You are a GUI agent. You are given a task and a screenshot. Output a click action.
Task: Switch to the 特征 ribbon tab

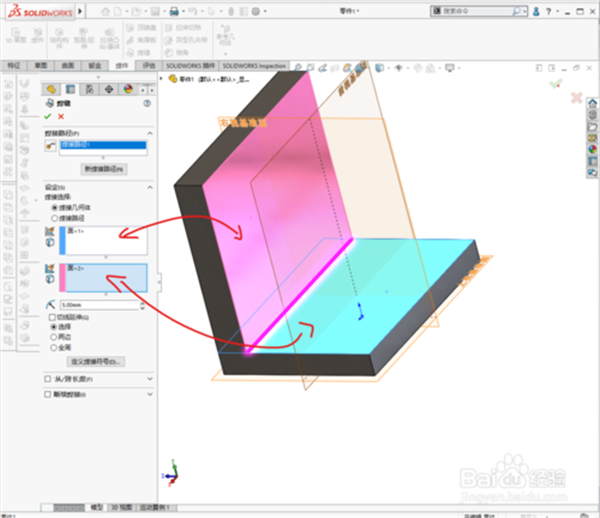click(x=14, y=66)
